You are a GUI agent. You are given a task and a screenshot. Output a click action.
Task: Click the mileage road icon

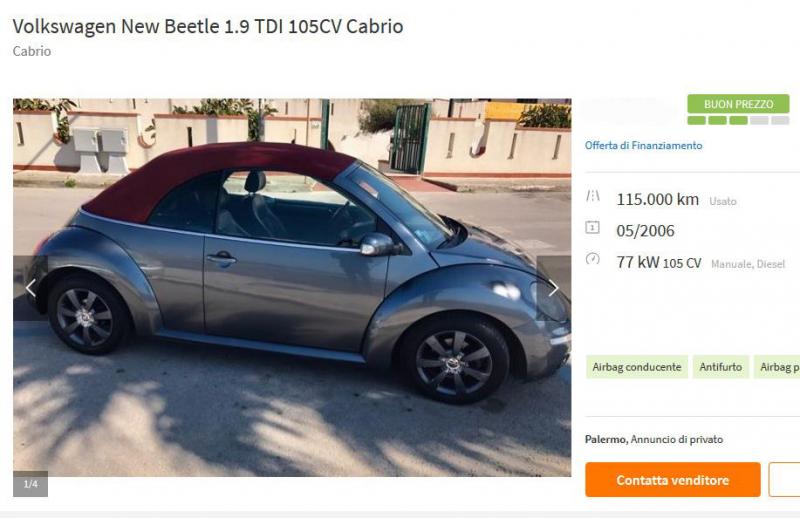[x=592, y=195]
